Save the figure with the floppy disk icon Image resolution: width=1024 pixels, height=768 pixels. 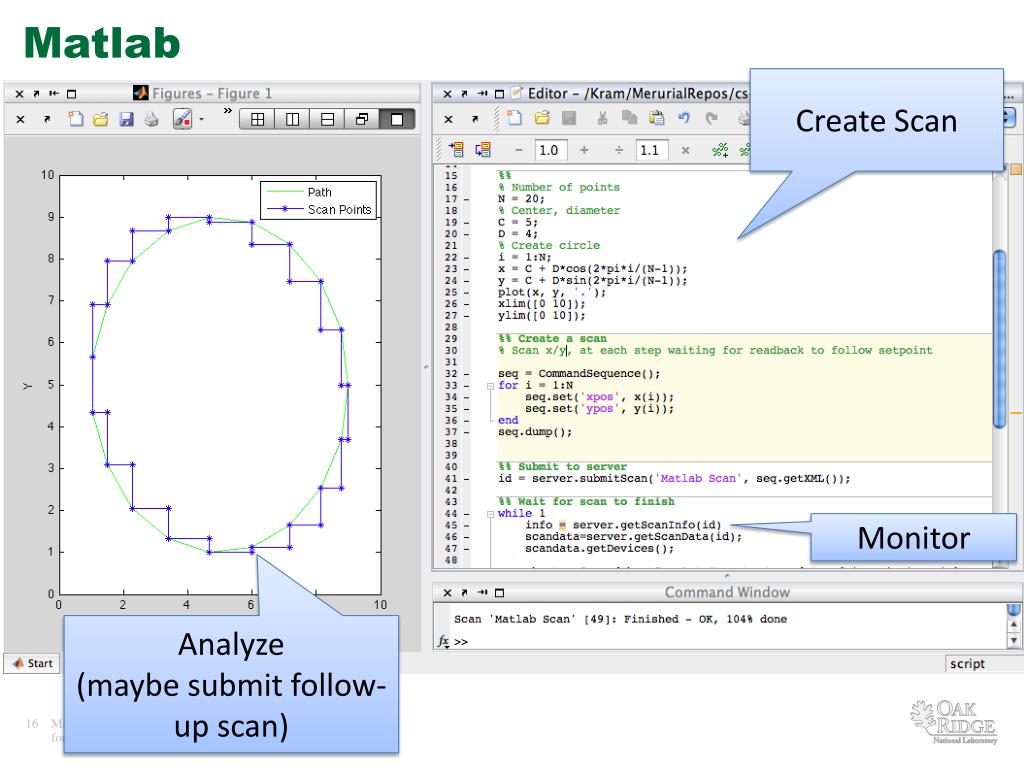(126, 120)
